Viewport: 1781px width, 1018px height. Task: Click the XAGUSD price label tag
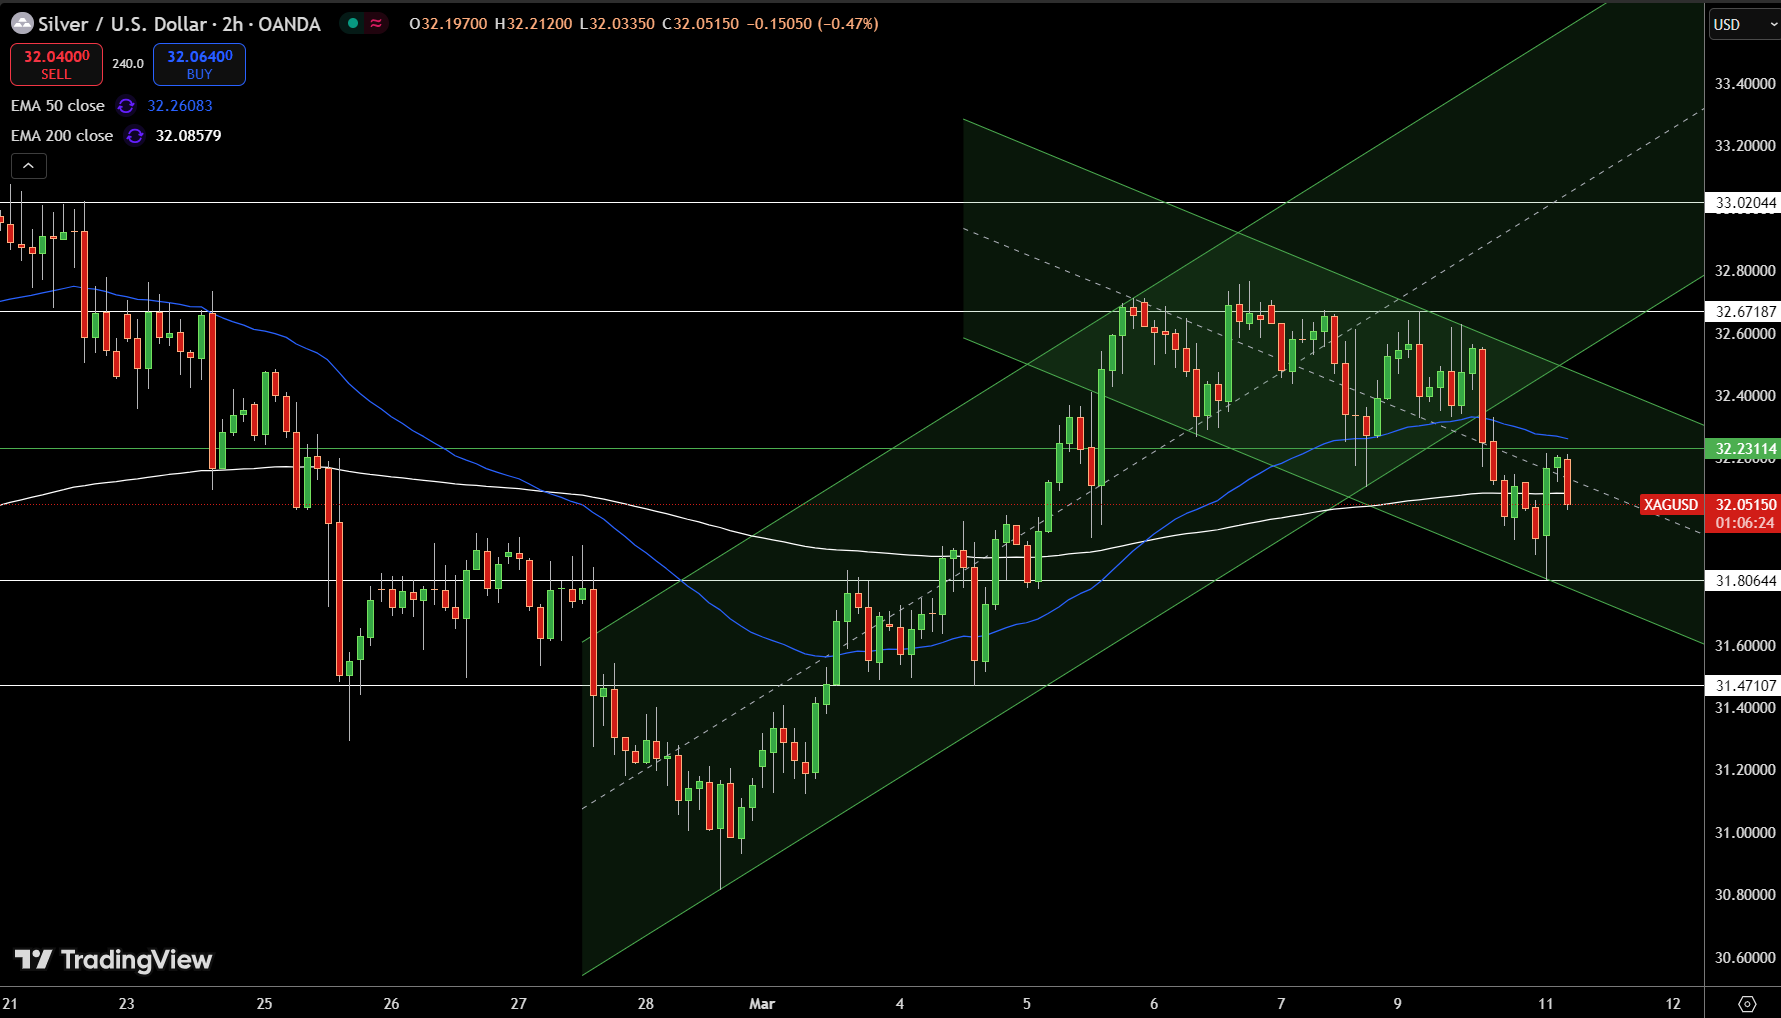(x=1670, y=505)
